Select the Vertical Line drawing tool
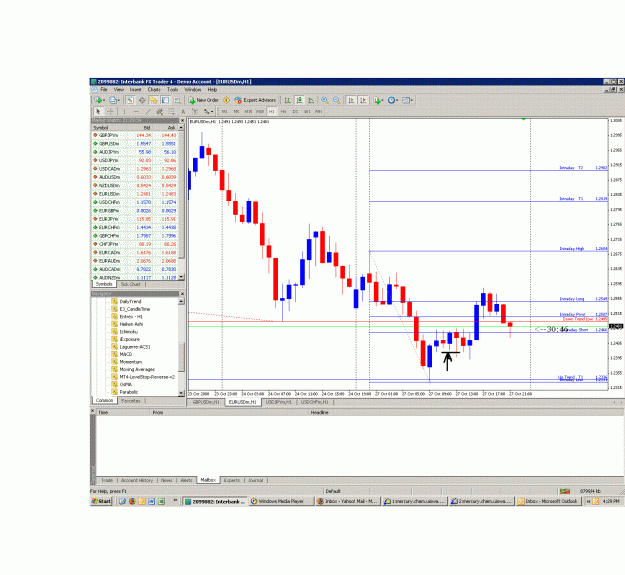This screenshot has height=575, width=625. pyautogui.click(x=124, y=112)
